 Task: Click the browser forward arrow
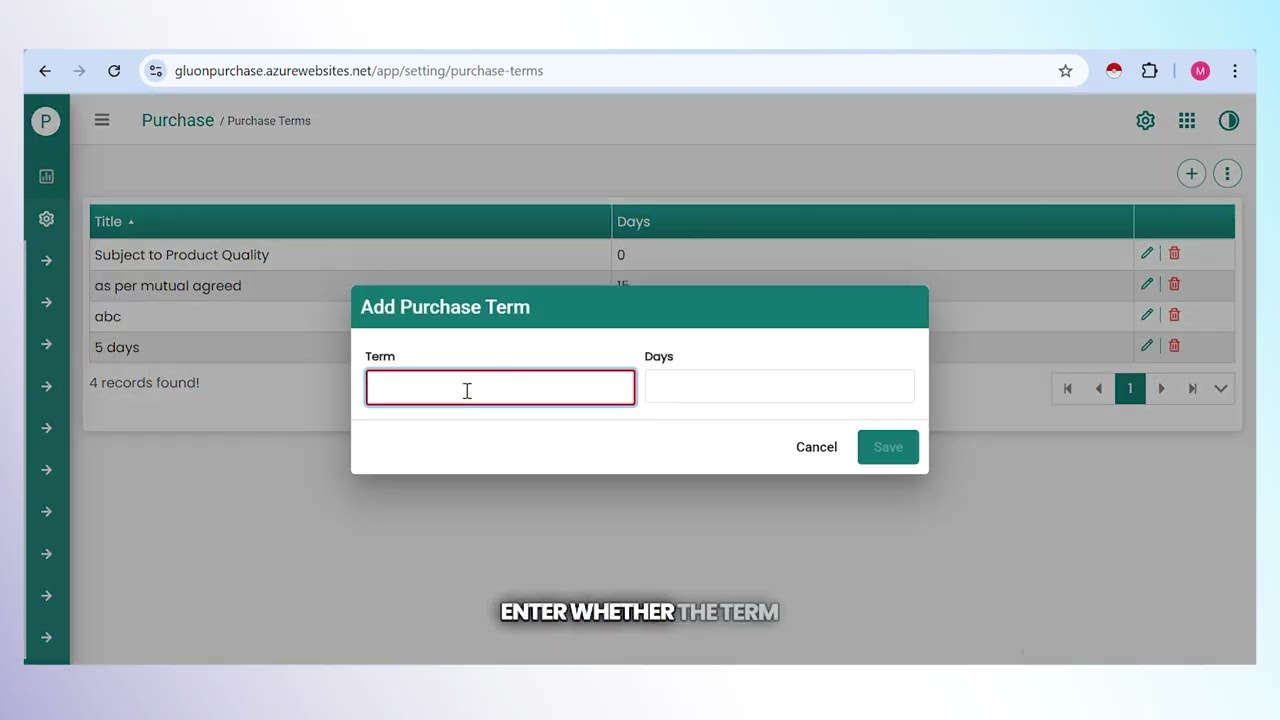click(x=79, y=71)
